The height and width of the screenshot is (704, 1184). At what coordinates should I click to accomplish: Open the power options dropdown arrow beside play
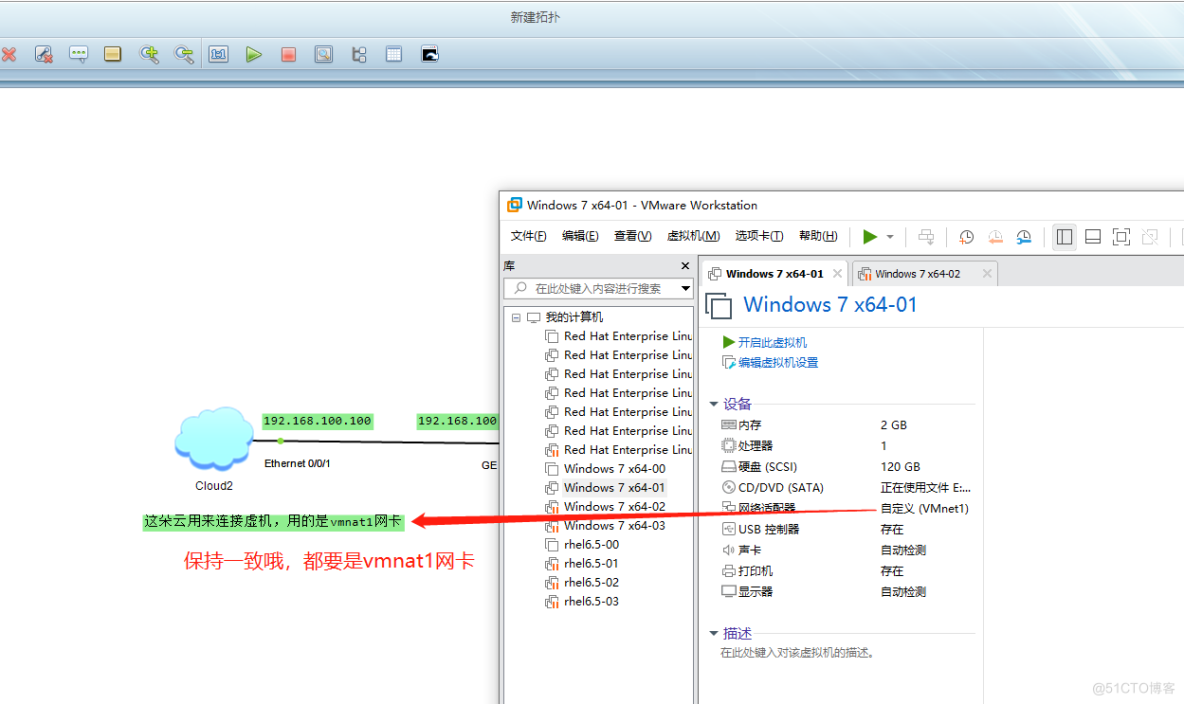[890, 237]
